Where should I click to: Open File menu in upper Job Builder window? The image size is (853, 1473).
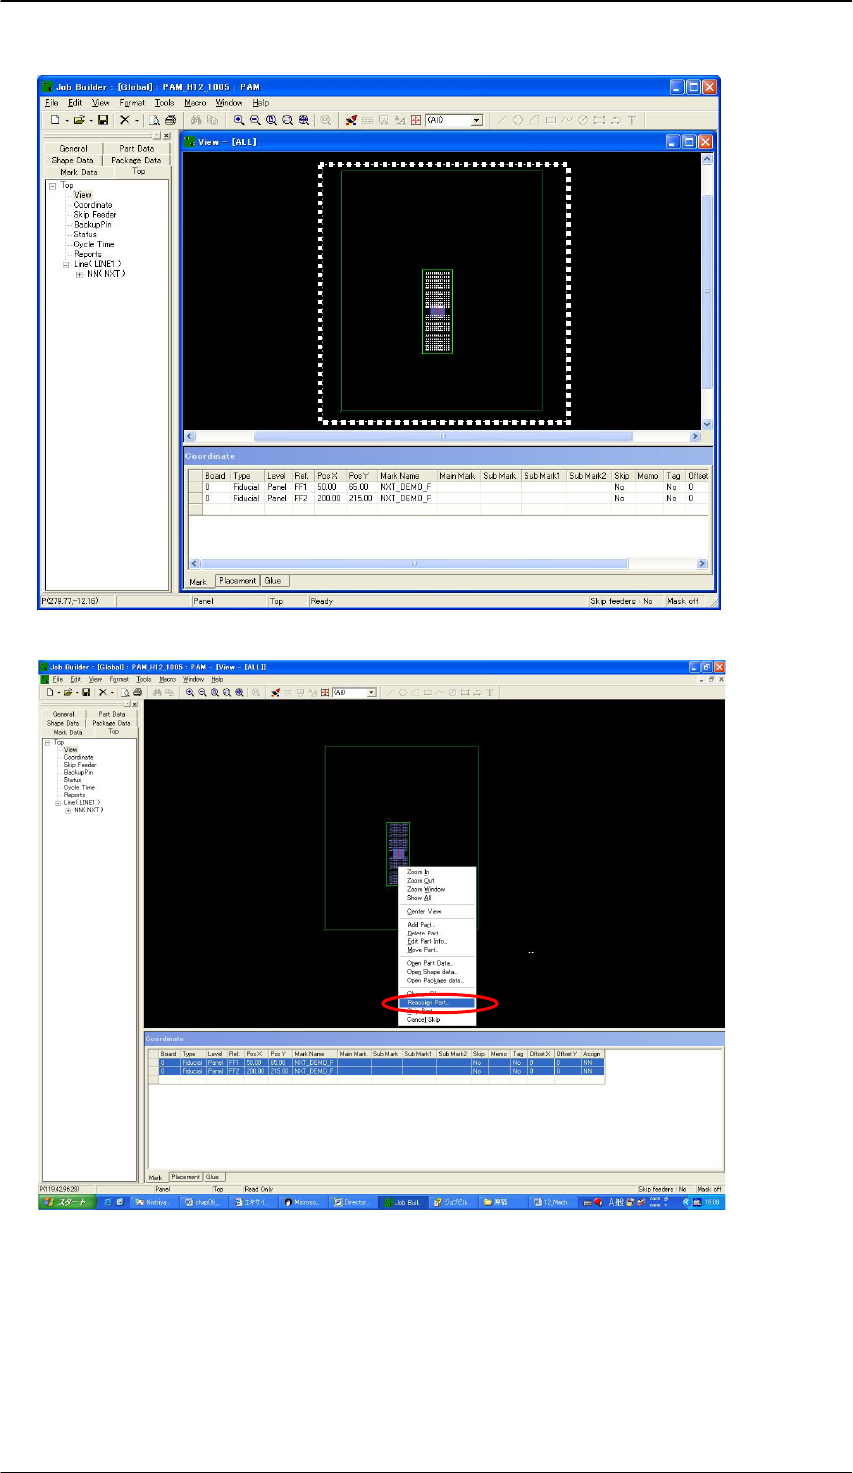tap(51, 103)
